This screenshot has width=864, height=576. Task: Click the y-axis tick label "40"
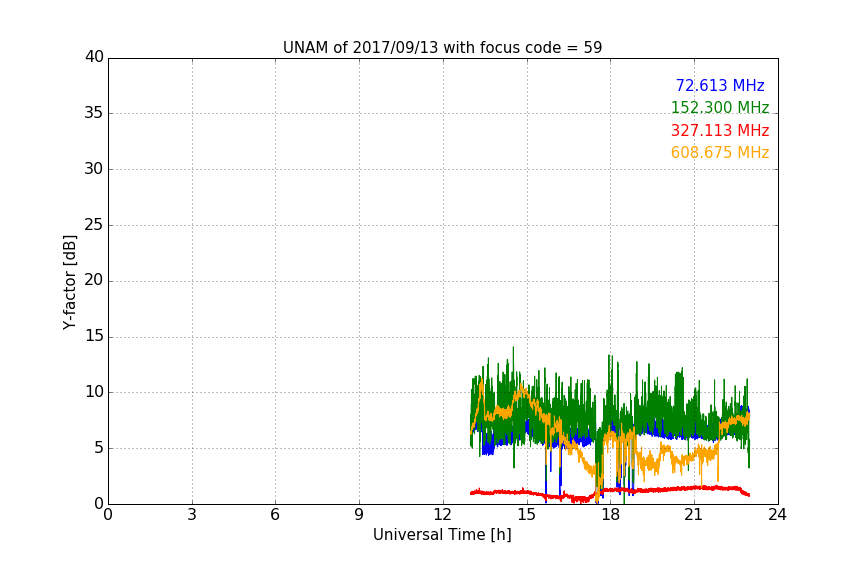tap(94, 57)
